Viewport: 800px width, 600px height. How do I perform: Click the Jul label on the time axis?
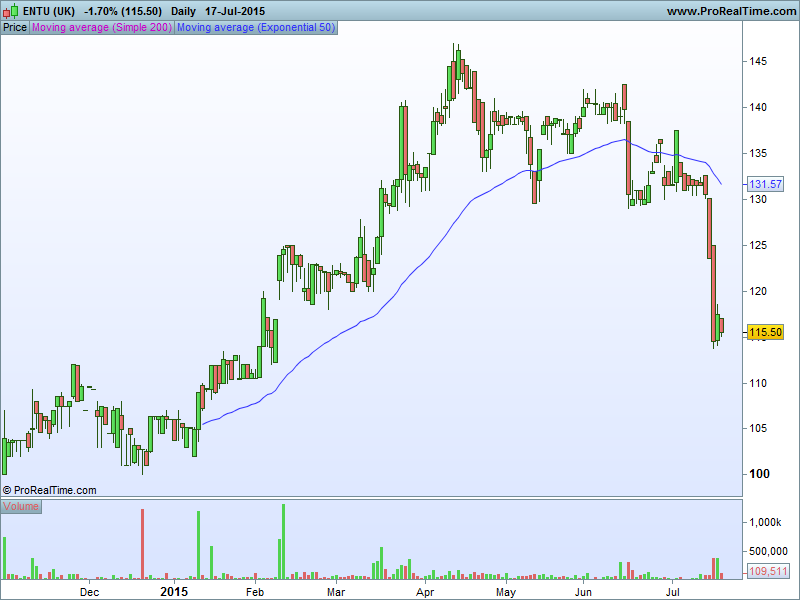coord(674,592)
